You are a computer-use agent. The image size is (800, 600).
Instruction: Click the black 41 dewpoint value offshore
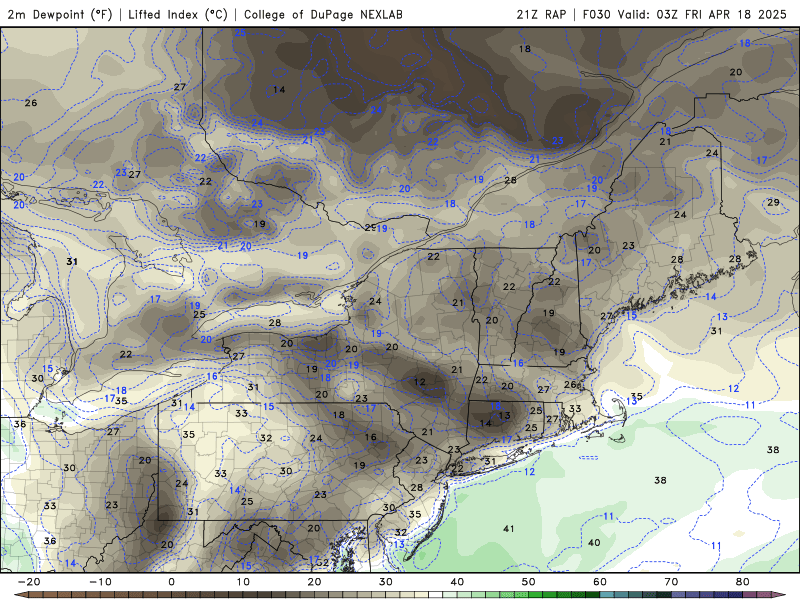coord(509,529)
